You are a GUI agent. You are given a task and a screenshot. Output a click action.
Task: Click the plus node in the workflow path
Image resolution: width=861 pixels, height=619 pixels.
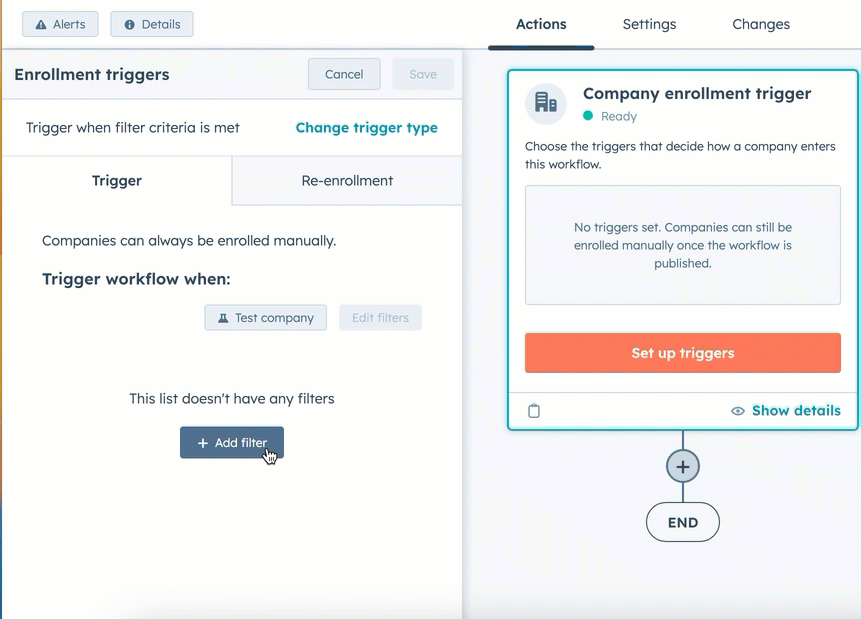point(682,465)
